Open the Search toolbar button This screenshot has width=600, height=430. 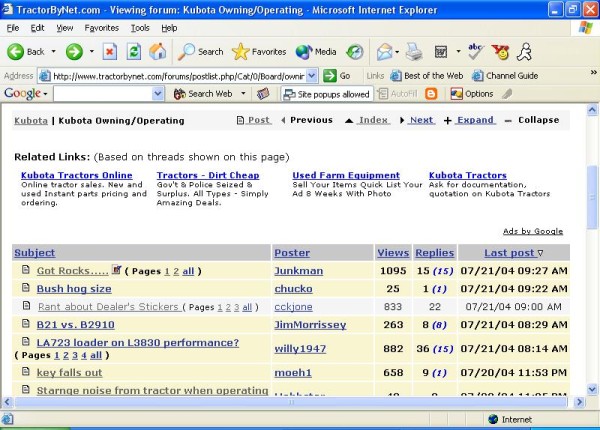pos(201,52)
